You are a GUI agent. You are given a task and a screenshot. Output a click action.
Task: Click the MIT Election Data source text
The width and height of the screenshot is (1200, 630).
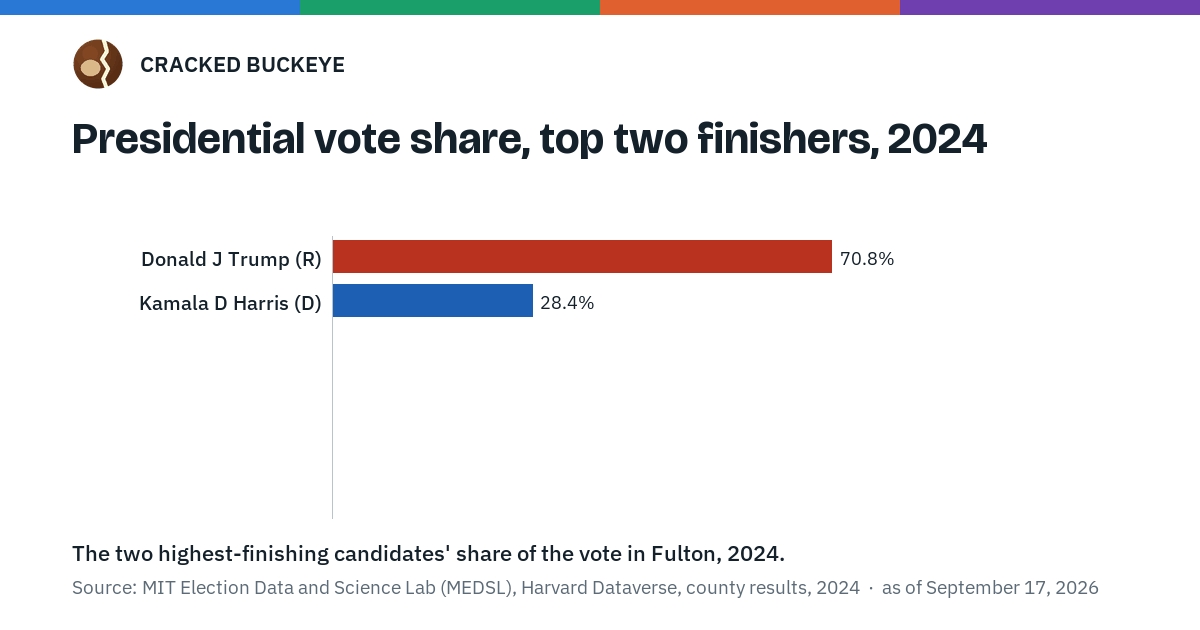point(327,588)
